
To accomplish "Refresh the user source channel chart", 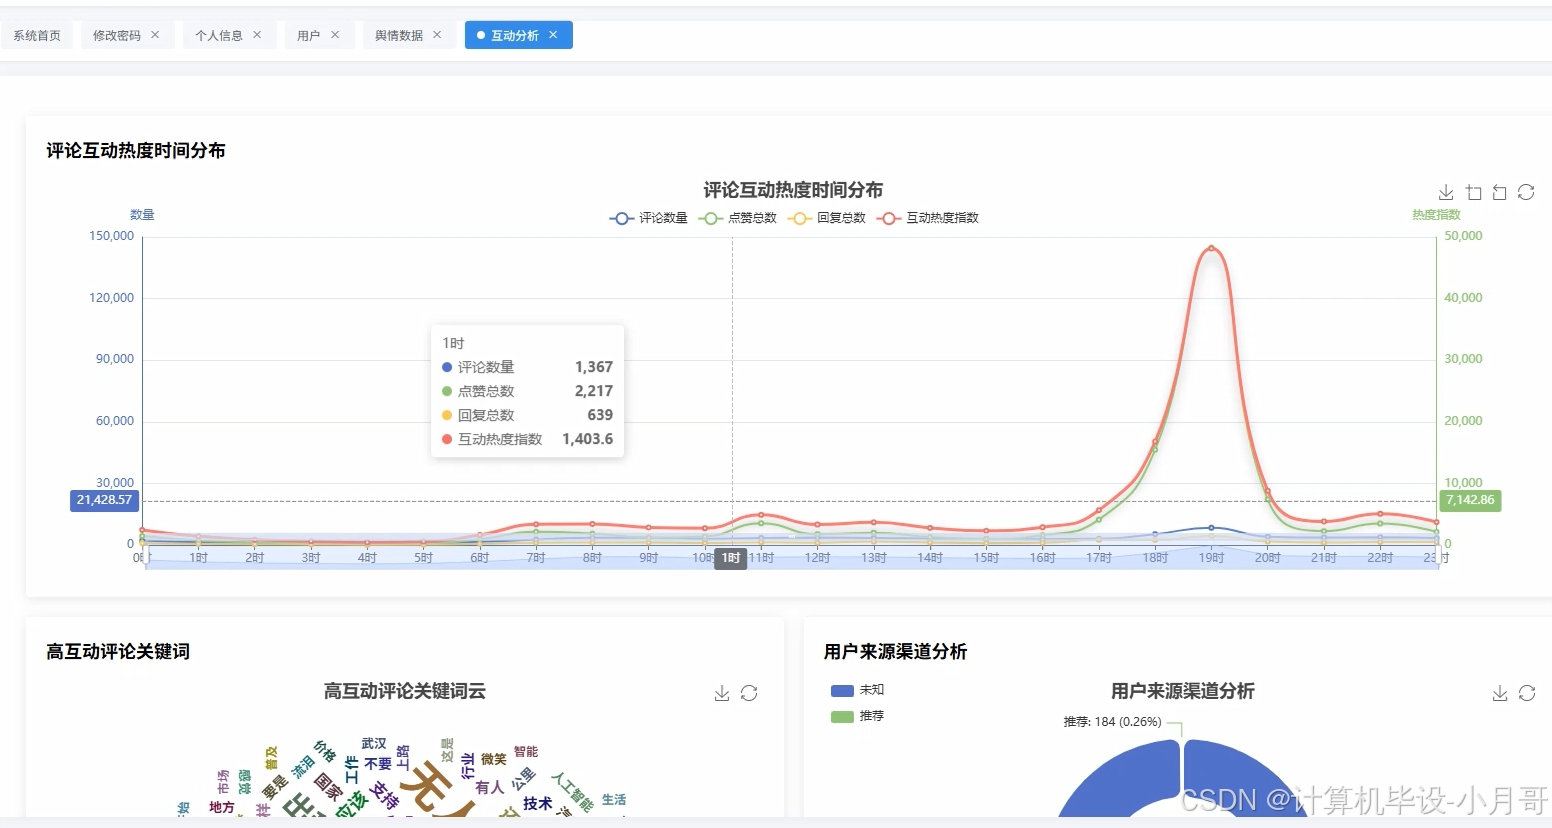I will point(1527,692).
